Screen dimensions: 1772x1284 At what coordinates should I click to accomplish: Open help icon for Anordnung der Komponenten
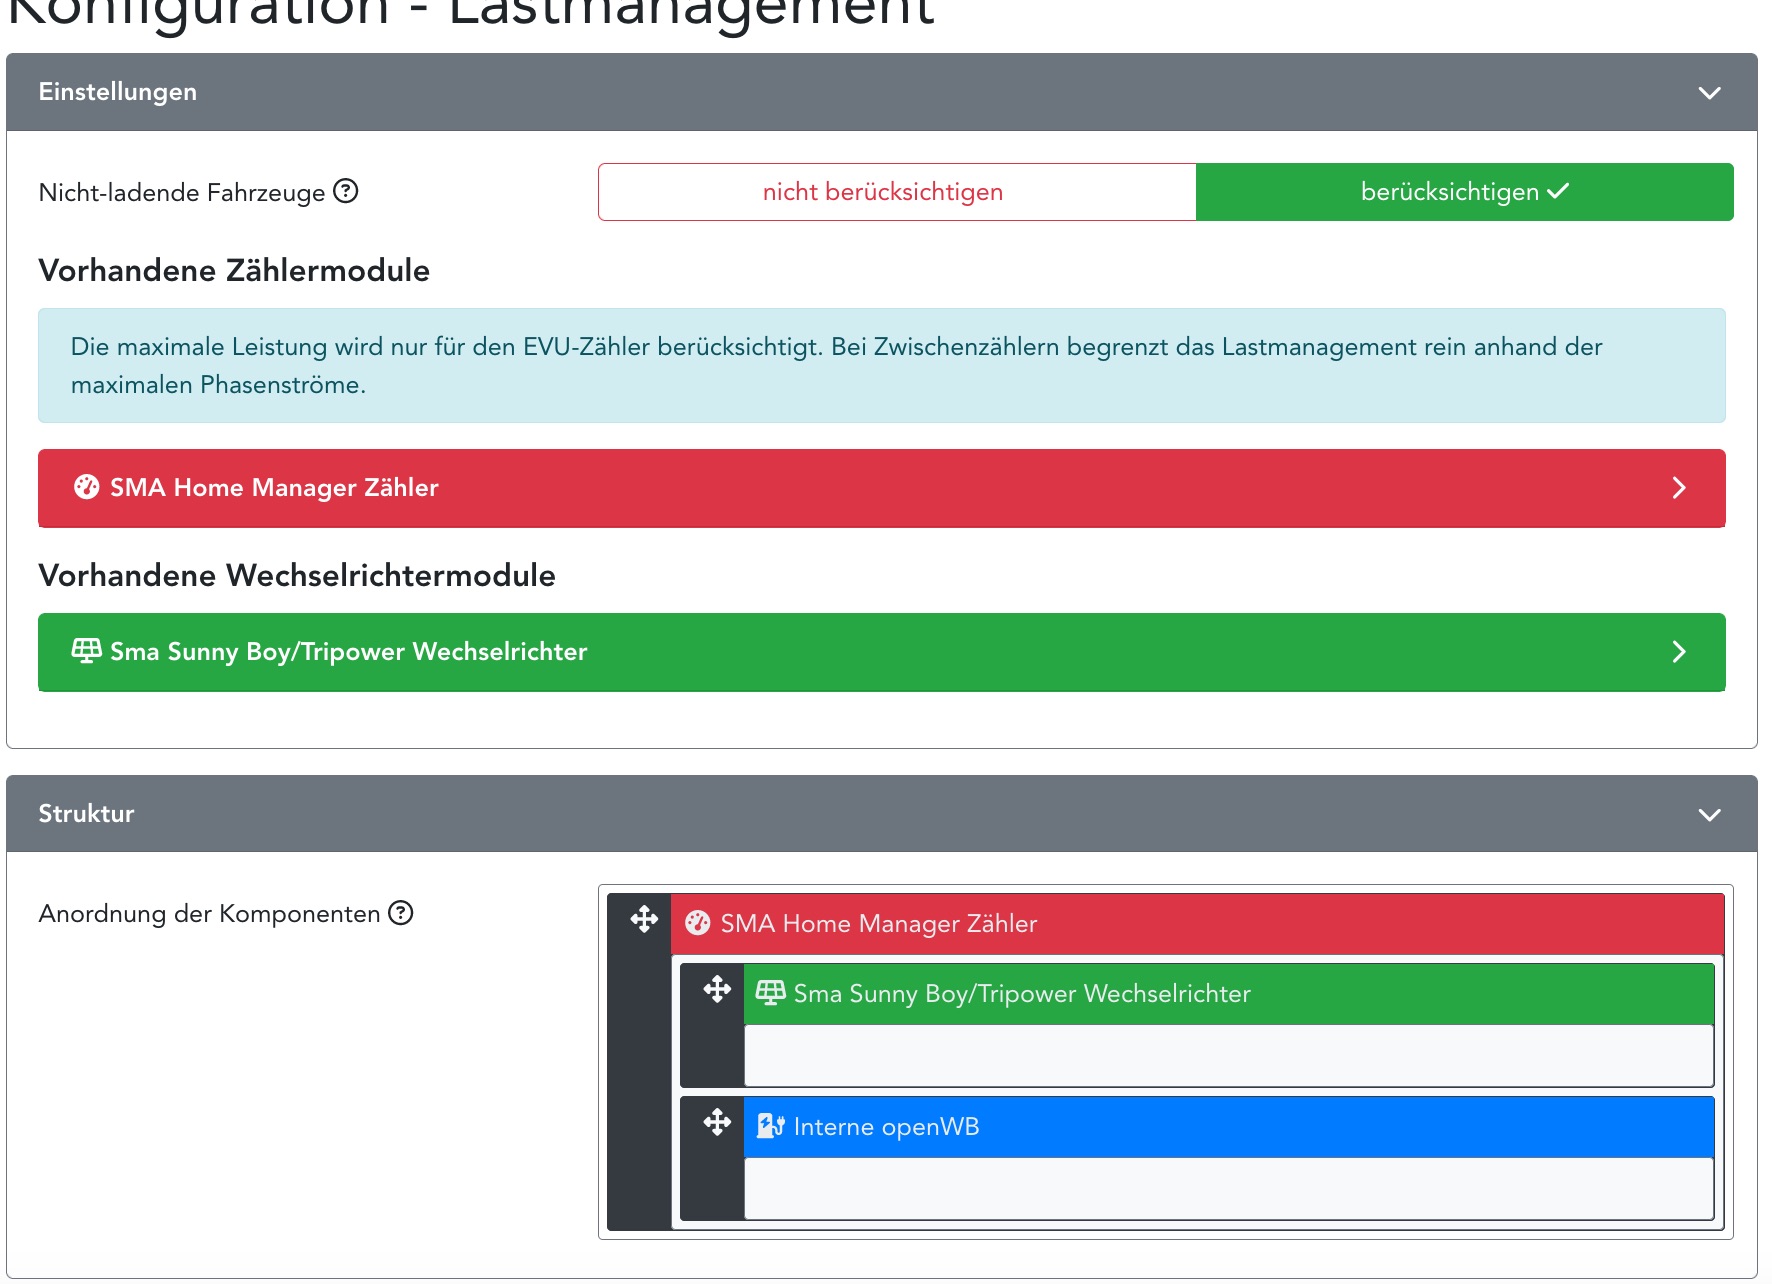click(400, 913)
